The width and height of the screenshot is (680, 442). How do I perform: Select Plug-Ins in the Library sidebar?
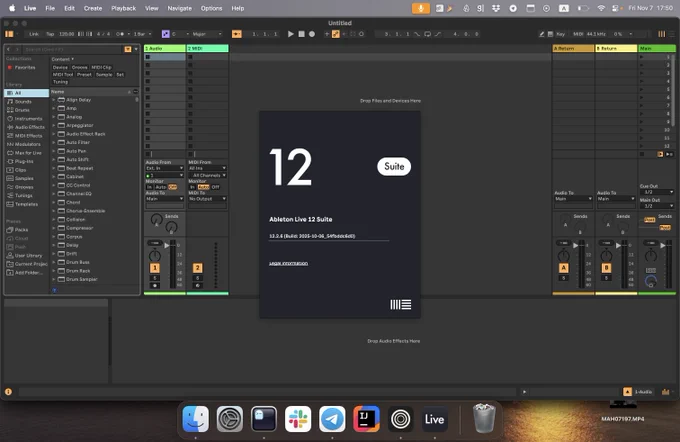click(24, 161)
